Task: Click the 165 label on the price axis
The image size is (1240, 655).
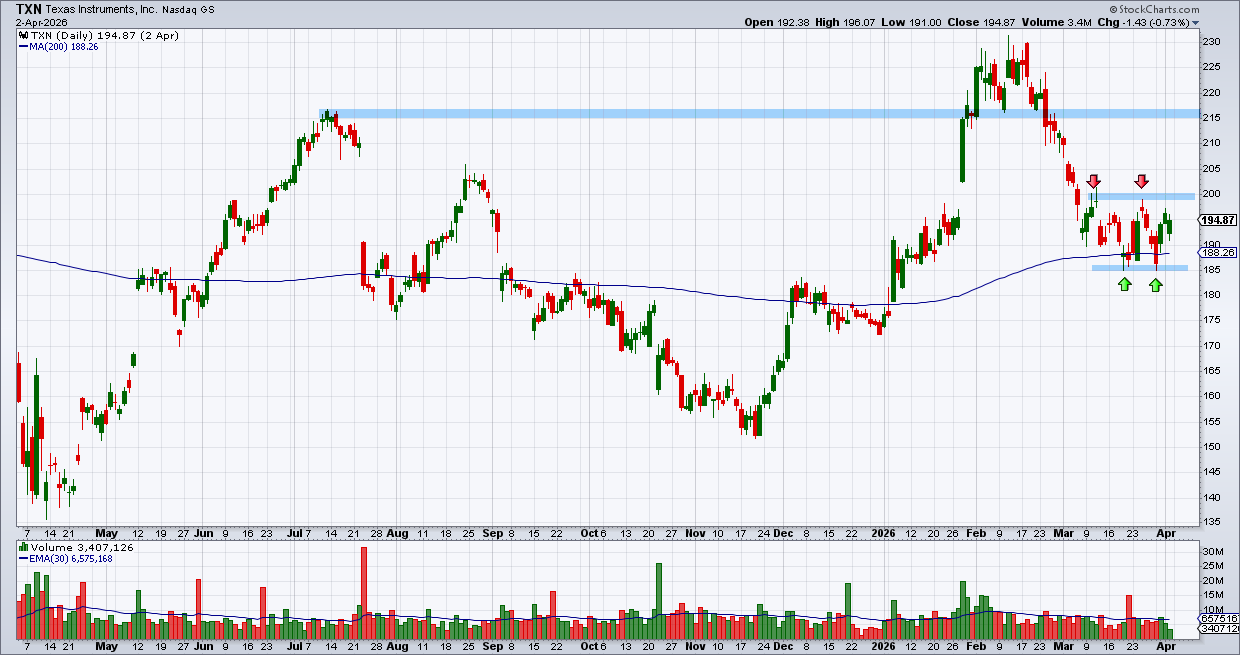Action: pyautogui.click(x=1211, y=371)
